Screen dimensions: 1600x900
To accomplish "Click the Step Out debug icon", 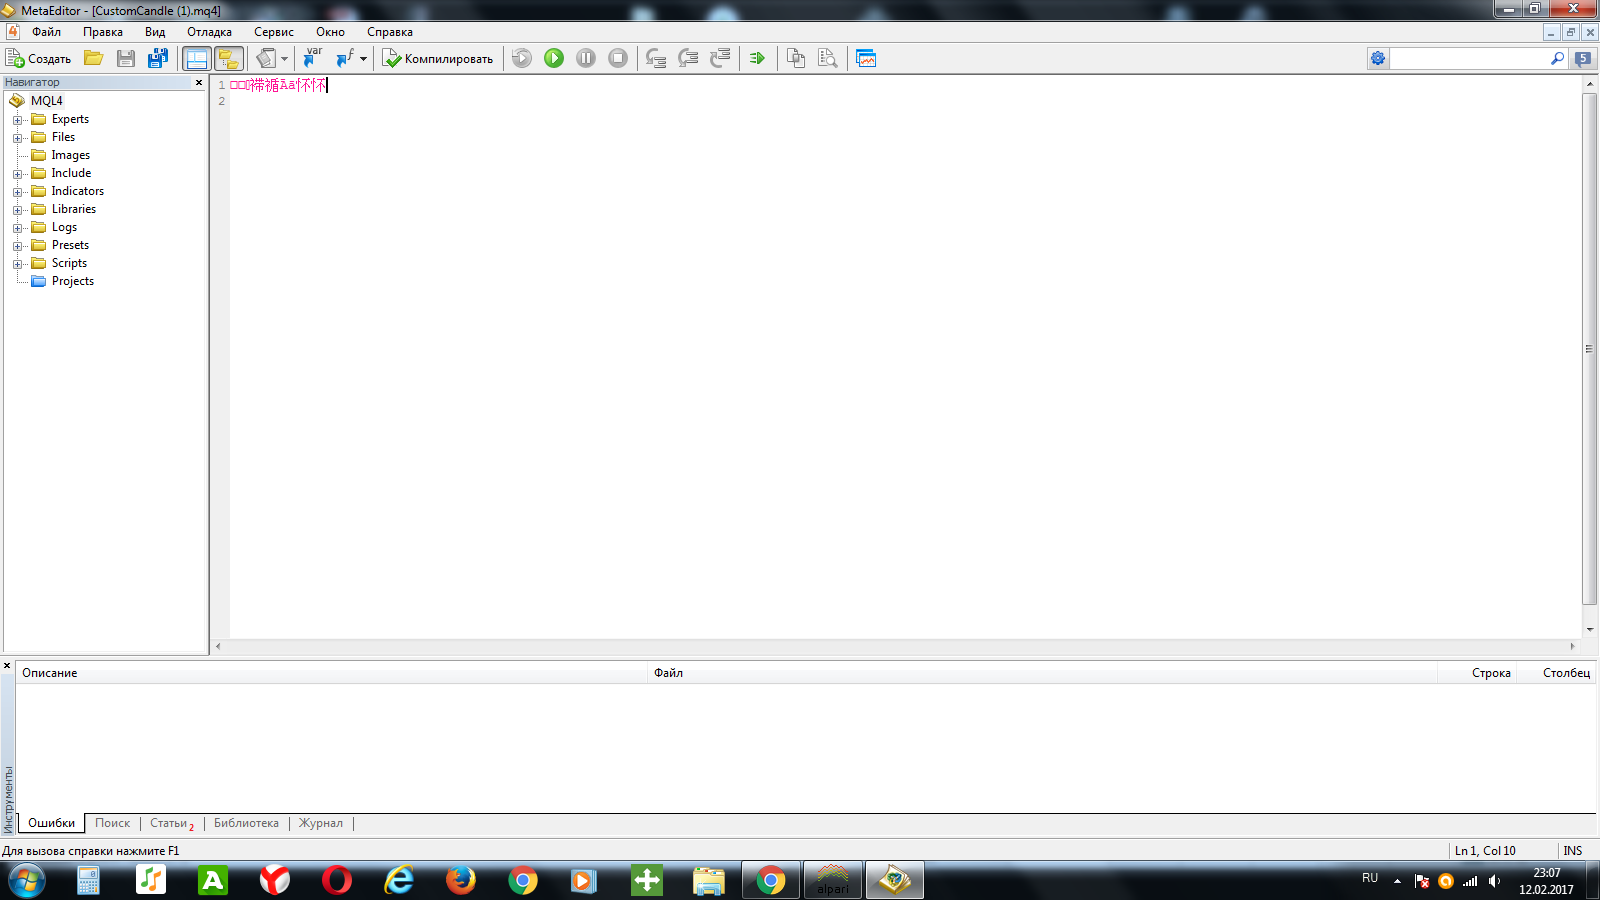I will [x=720, y=58].
